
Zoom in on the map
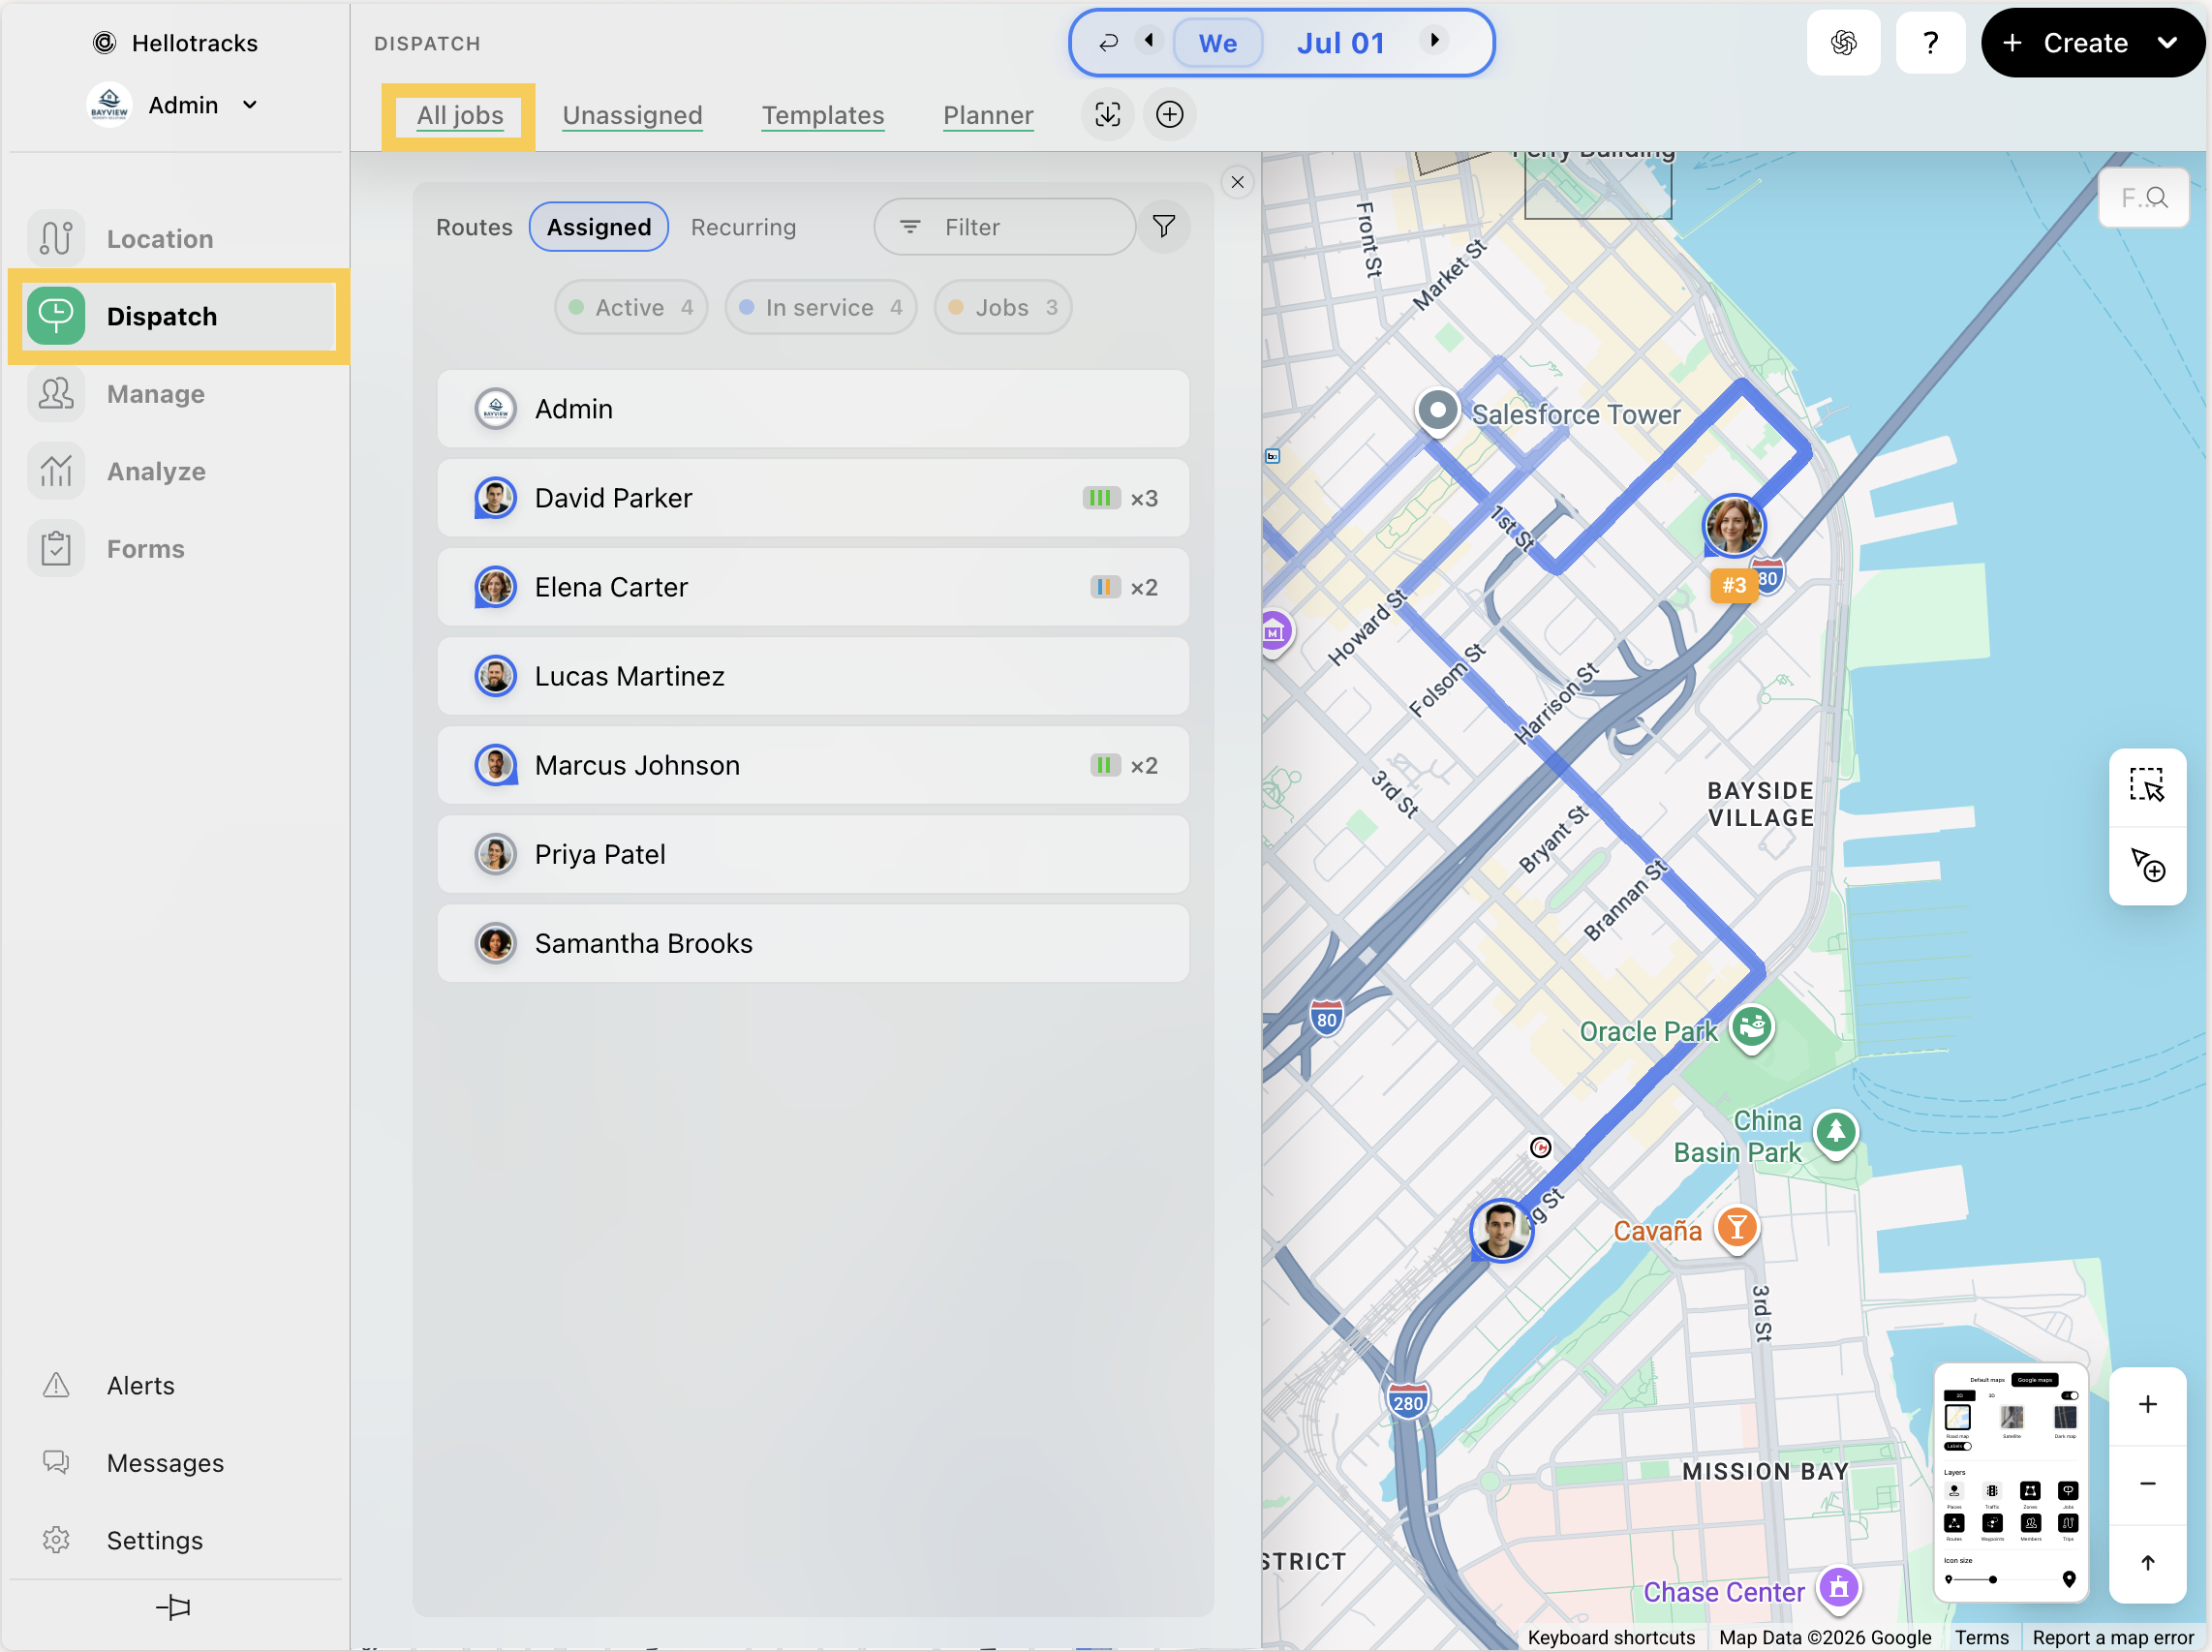tap(2148, 1405)
